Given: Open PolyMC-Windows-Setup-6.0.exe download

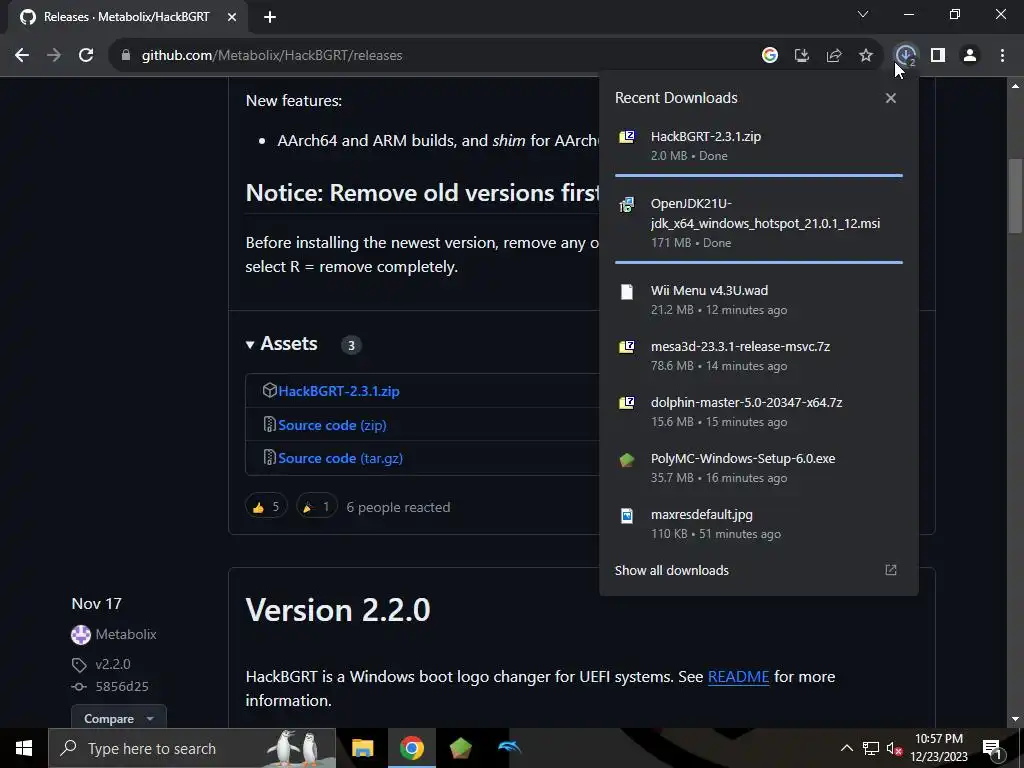Looking at the screenshot, I should (758, 468).
